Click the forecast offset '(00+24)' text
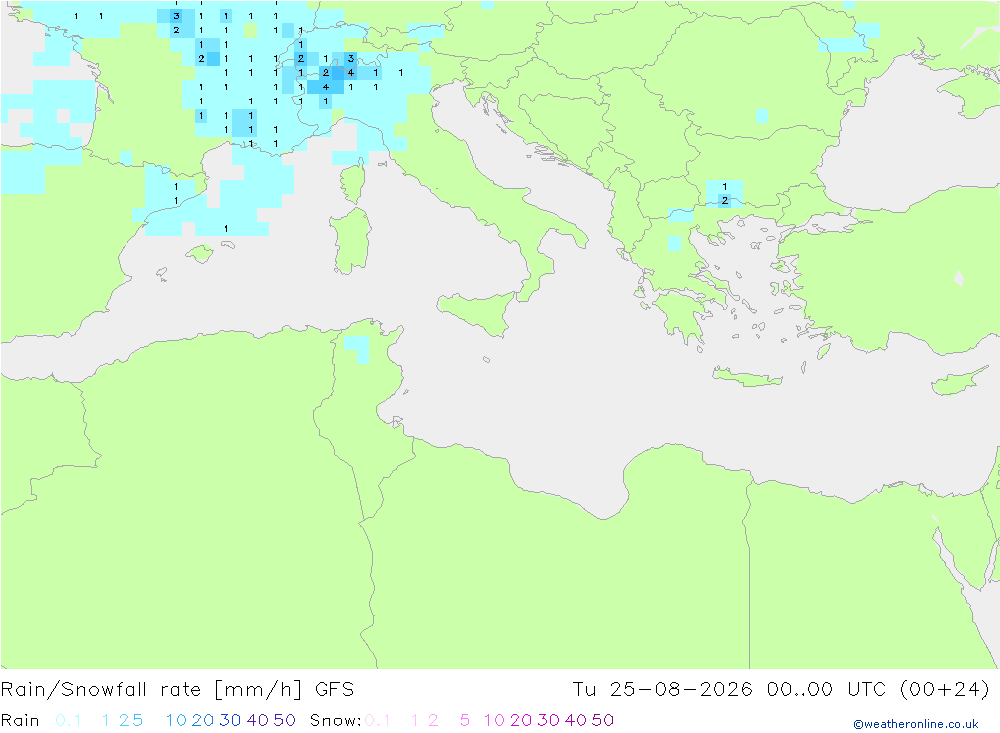This screenshot has height=733, width=1000. 945,690
